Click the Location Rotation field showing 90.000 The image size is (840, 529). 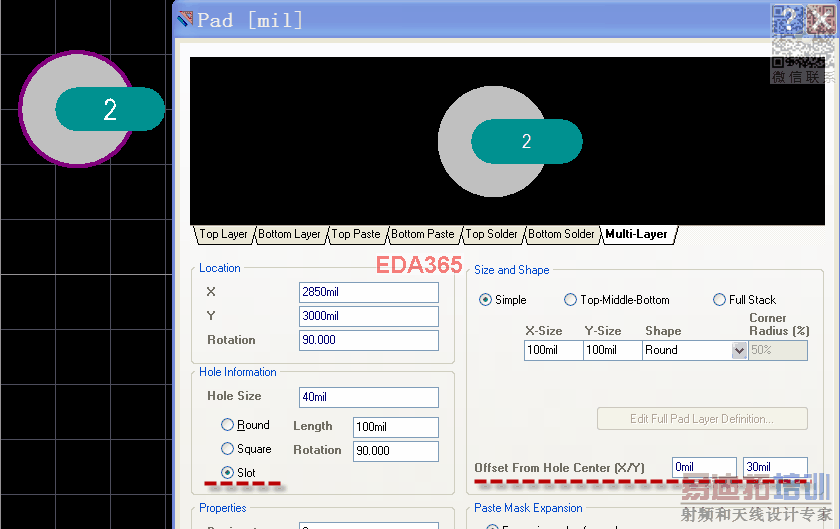369,340
